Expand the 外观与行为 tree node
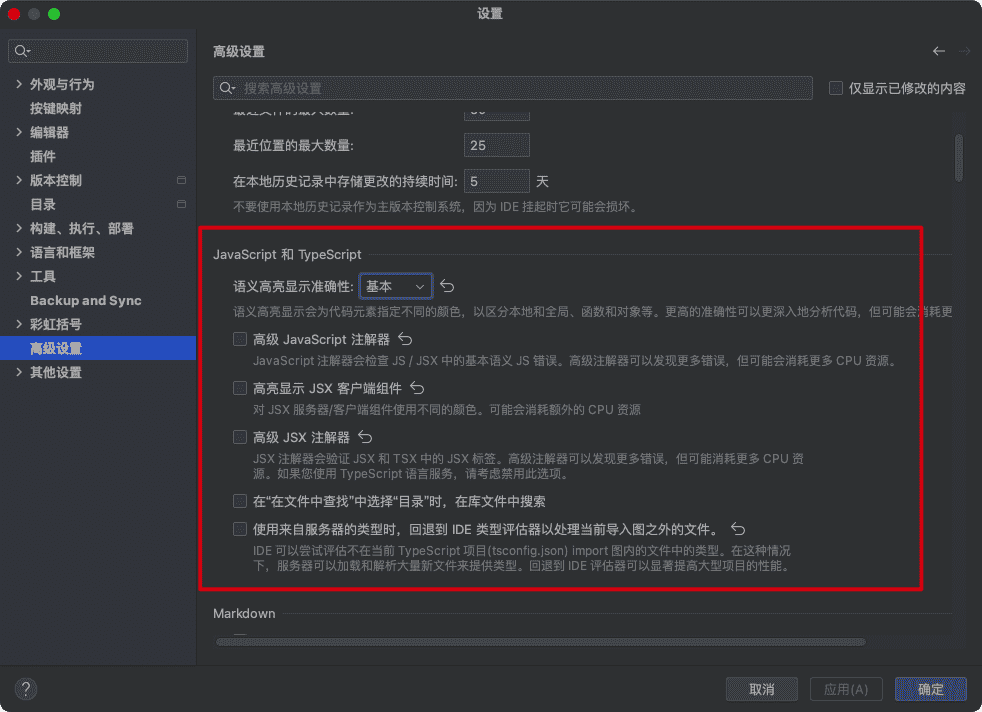The width and height of the screenshot is (982, 712). point(19,84)
